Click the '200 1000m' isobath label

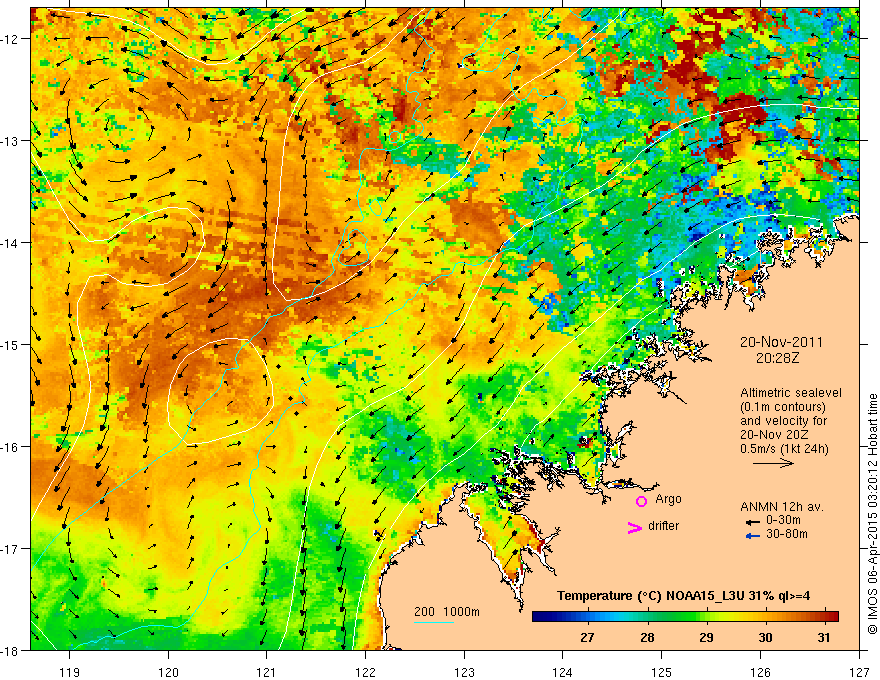click(x=447, y=612)
